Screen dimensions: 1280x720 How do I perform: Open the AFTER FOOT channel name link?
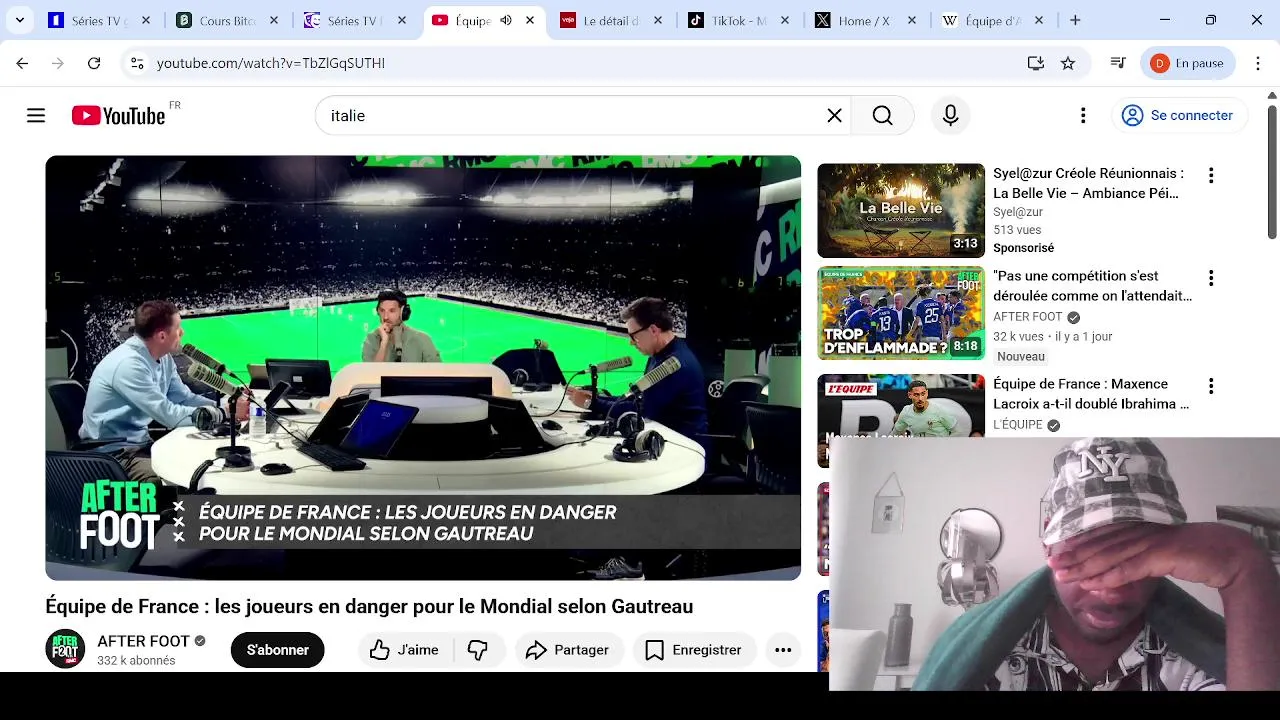pos(143,641)
